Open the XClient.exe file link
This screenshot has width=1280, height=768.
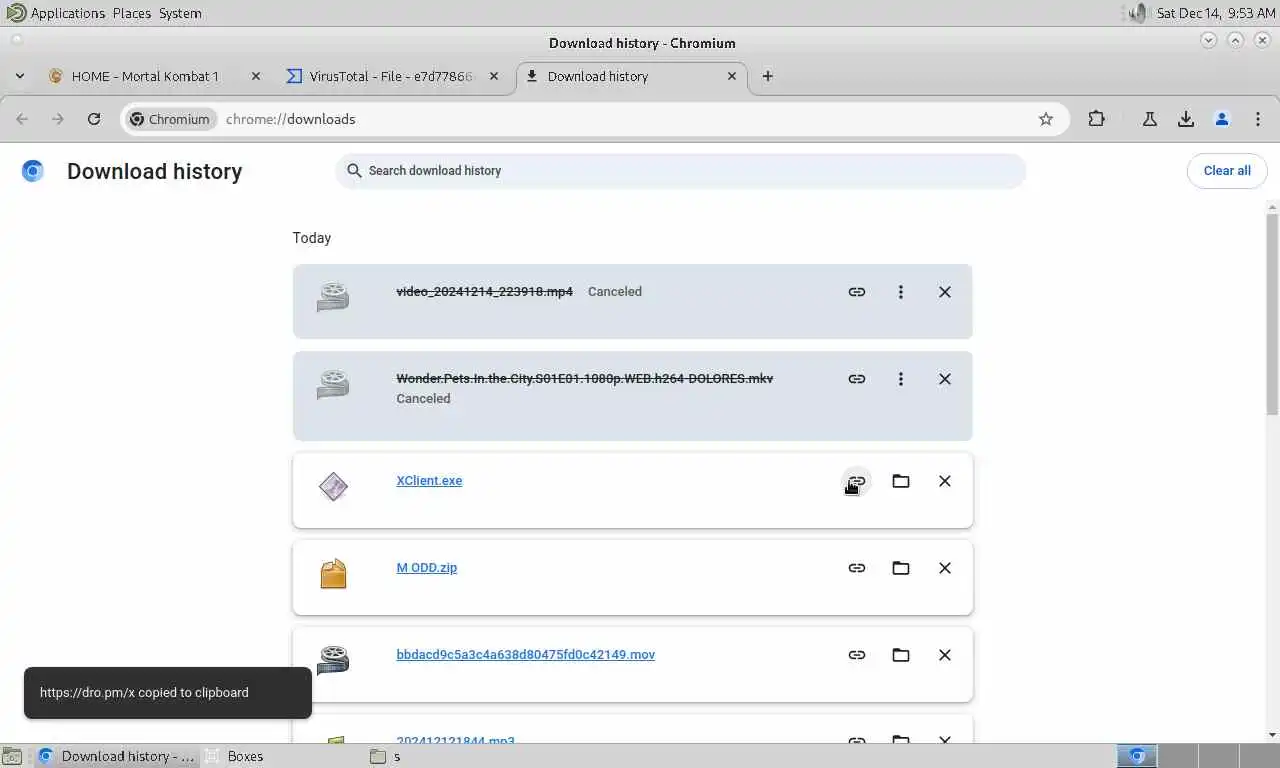pos(429,481)
